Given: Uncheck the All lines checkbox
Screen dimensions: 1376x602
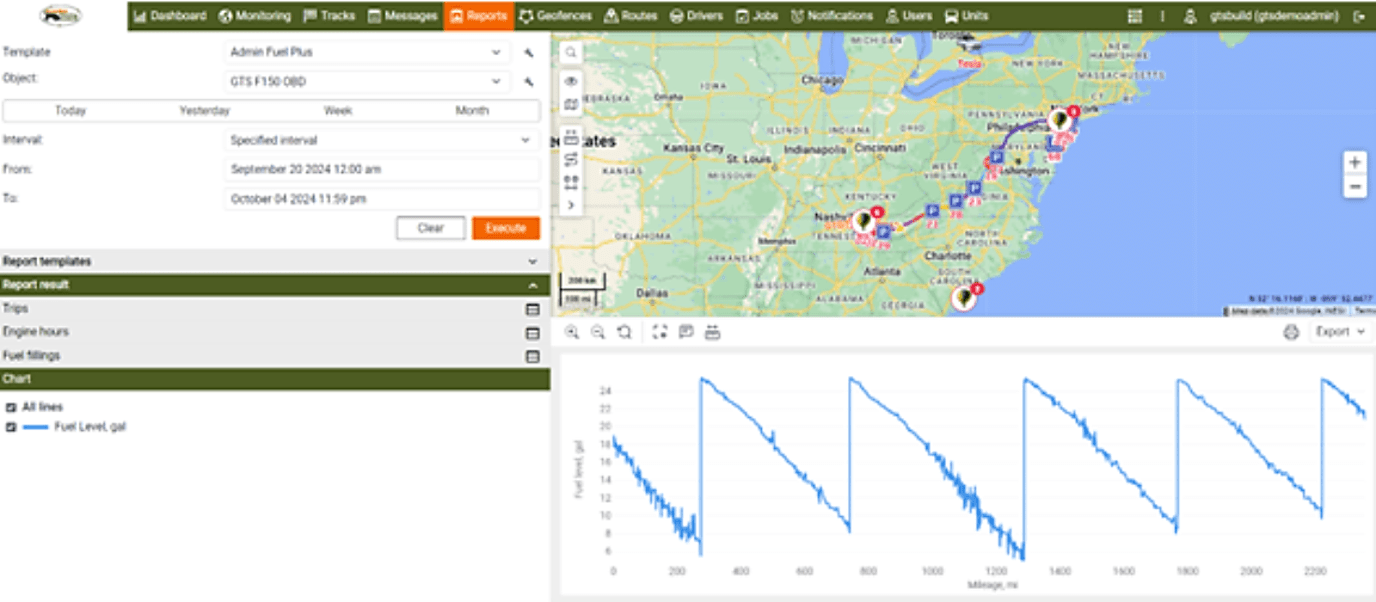Looking at the screenshot, I should (x=11, y=407).
